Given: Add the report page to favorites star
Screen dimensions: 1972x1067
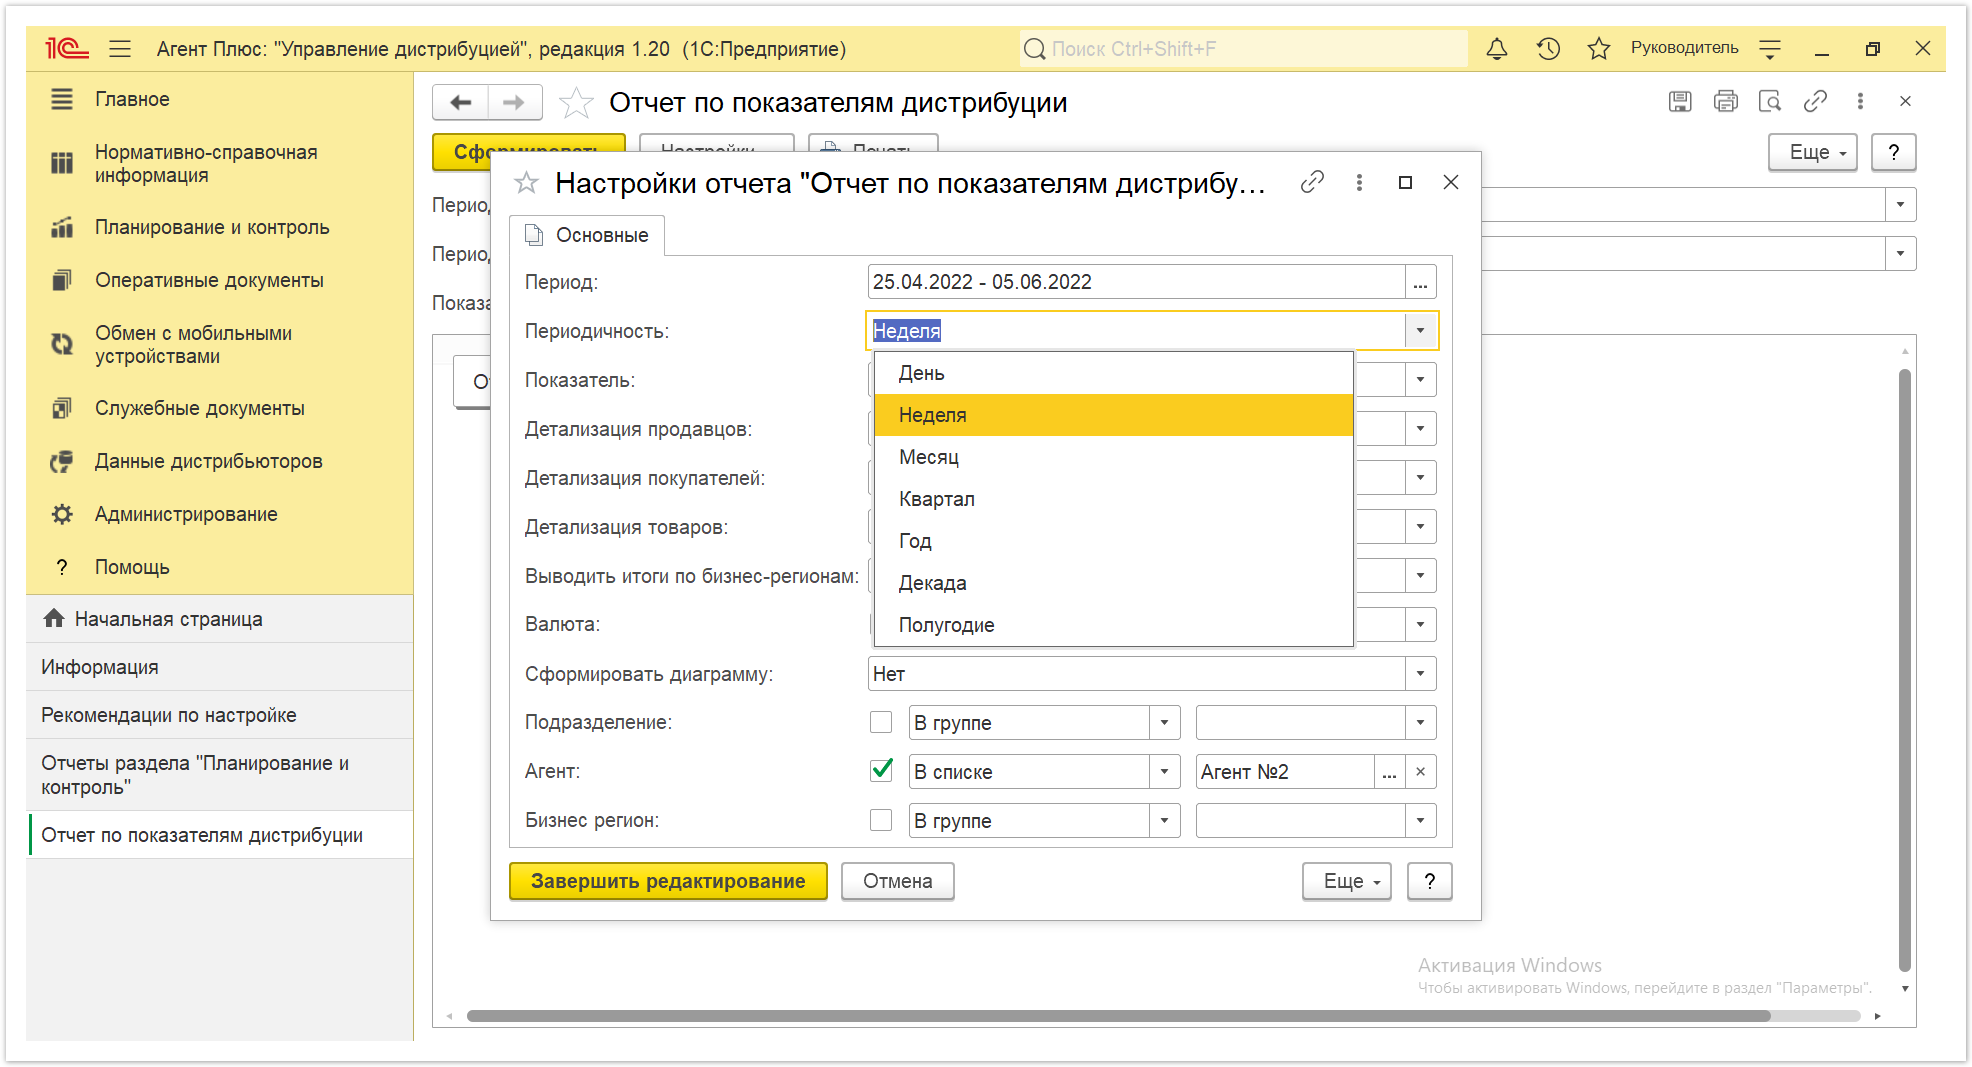Looking at the screenshot, I should [x=576, y=102].
